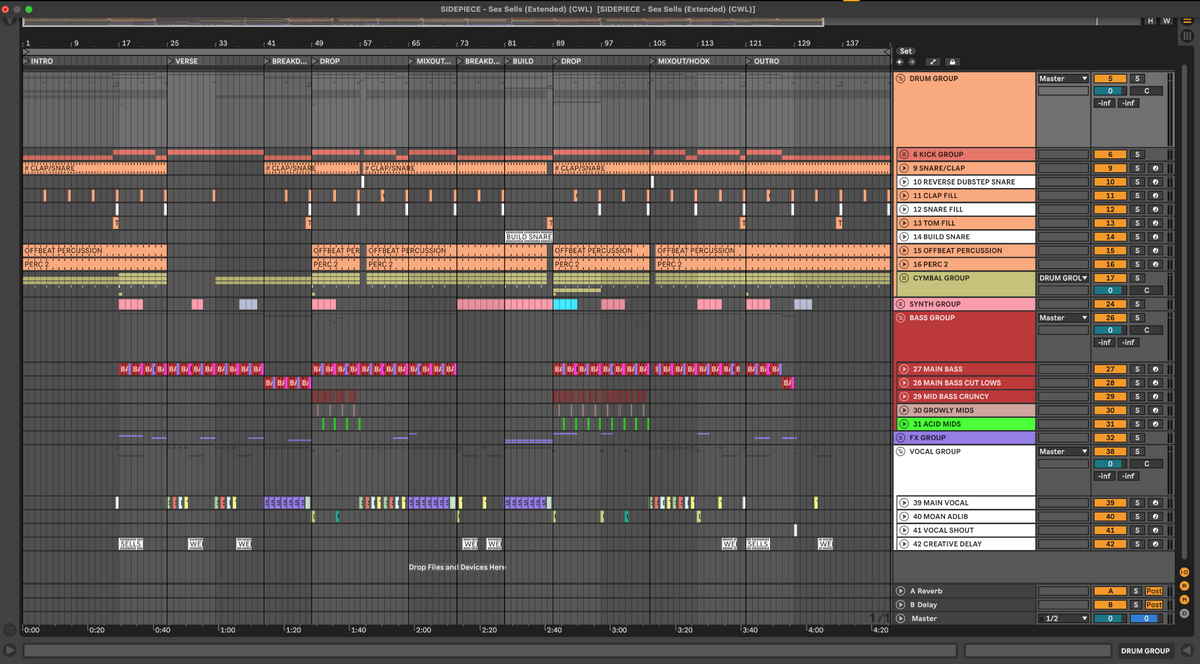Screen dimensions: 1200x664
Task: Open the BASS GROUP output routing dropdown
Action: [x=1062, y=318]
